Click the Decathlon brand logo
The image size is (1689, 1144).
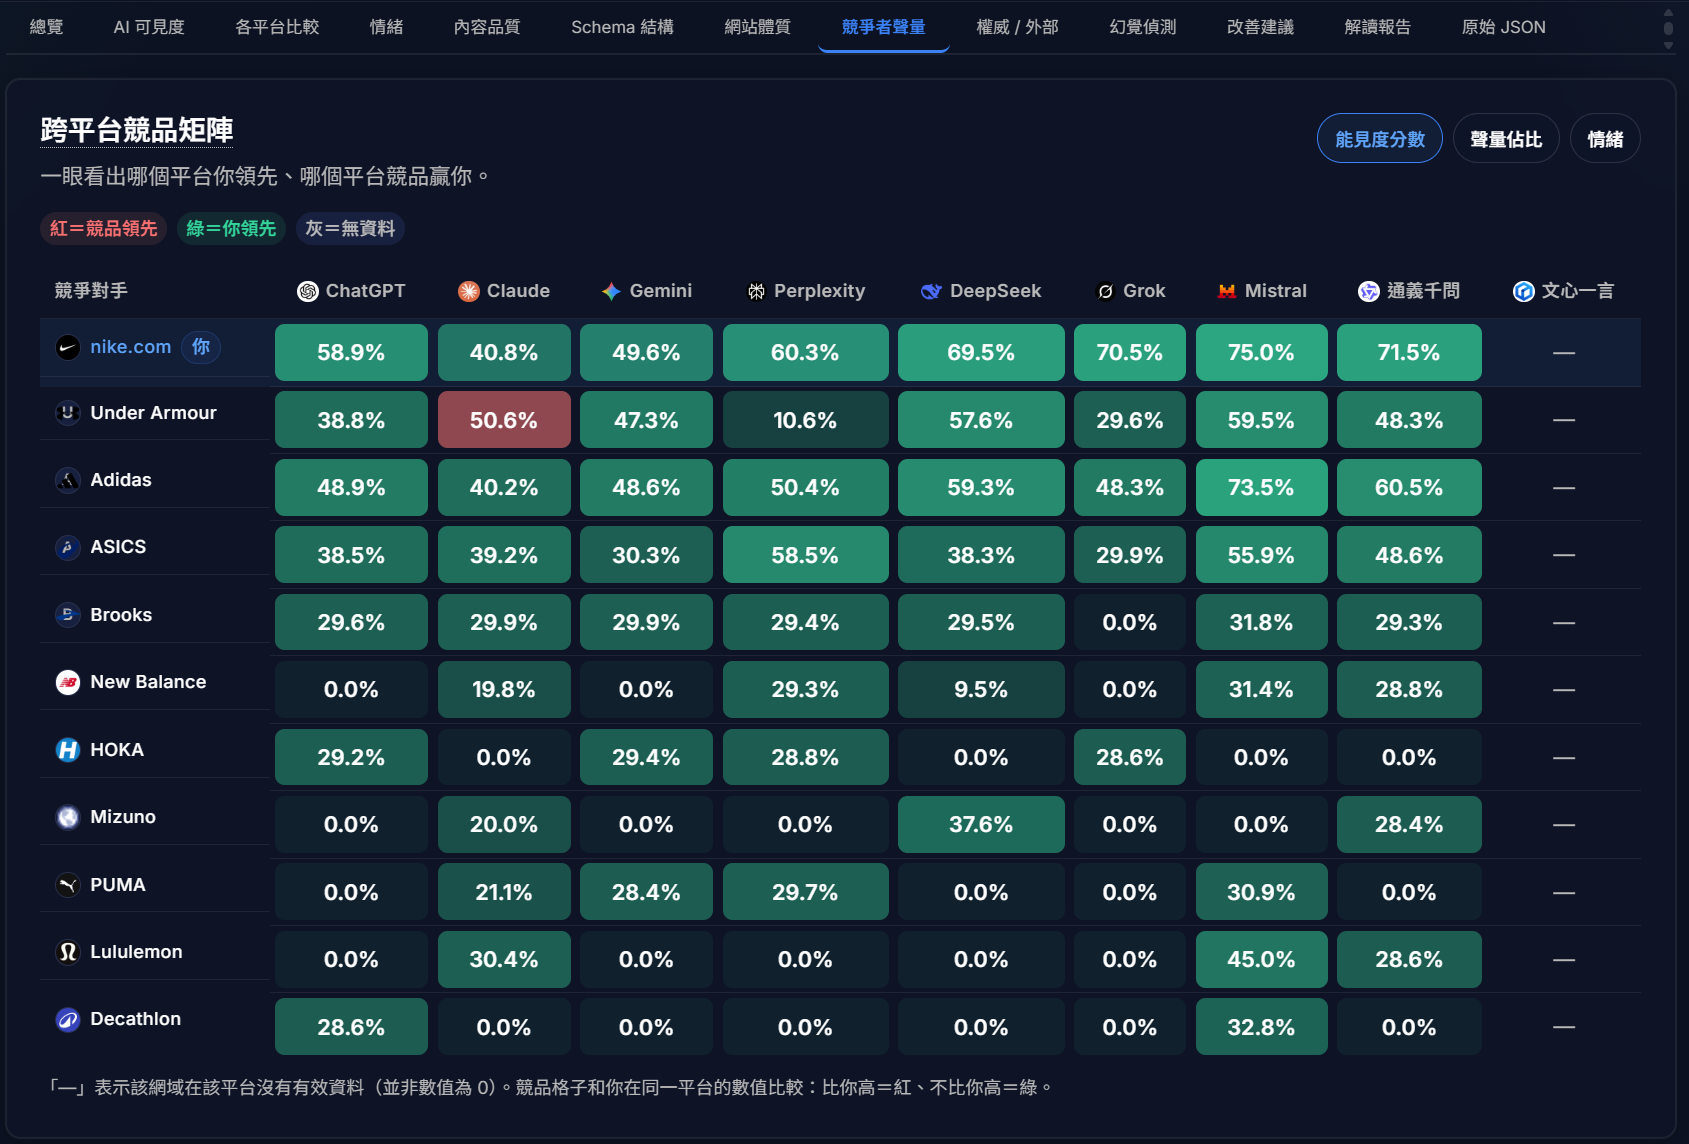pyautogui.click(x=68, y=1019)
